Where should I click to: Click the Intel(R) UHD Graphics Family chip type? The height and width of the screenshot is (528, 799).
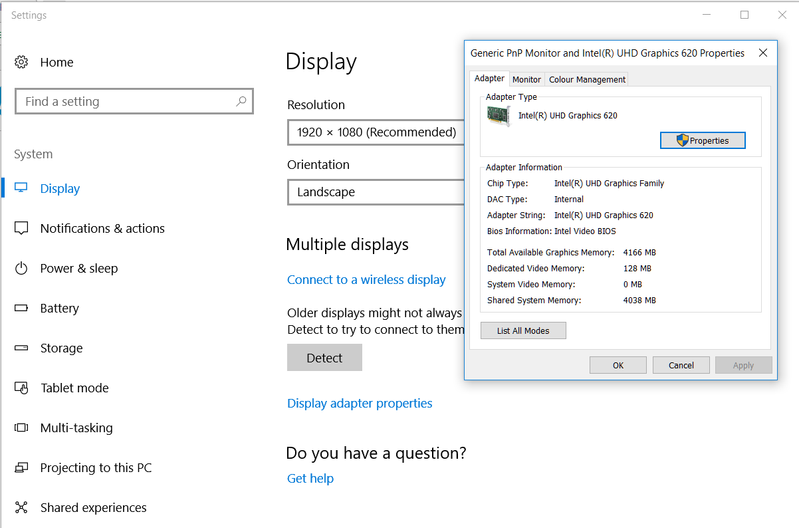coord(609,183)
